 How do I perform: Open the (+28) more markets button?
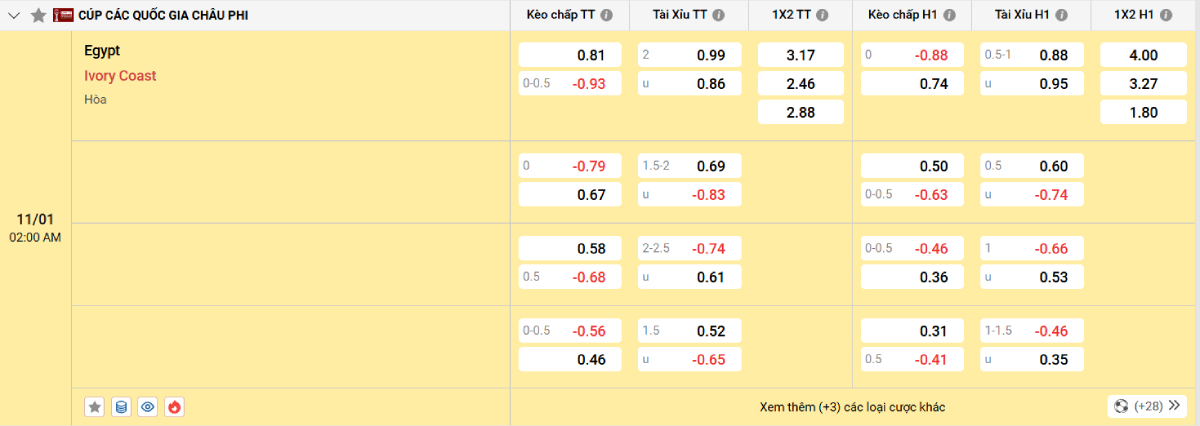coord(1147,407)
